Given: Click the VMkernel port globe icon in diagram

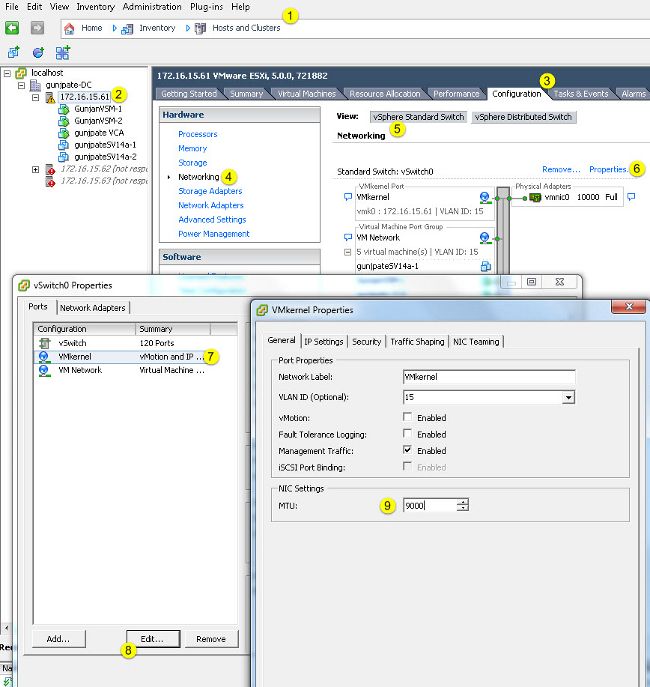Looking at the screenshot, I should [484, 198].
